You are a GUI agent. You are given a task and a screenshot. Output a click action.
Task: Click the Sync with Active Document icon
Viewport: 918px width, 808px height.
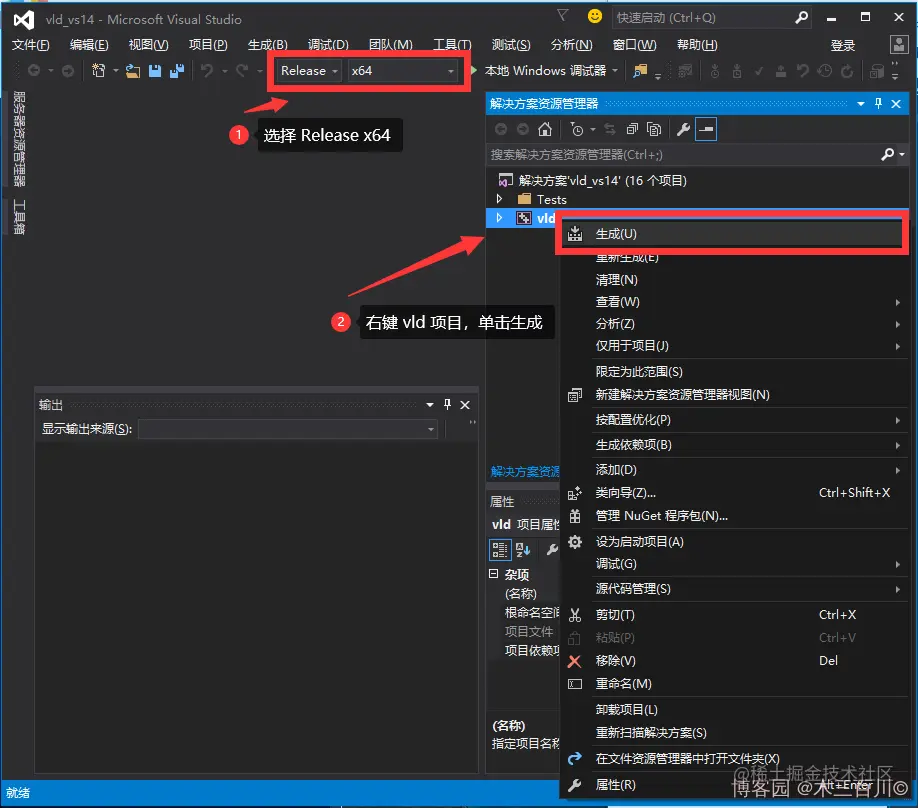610,129
